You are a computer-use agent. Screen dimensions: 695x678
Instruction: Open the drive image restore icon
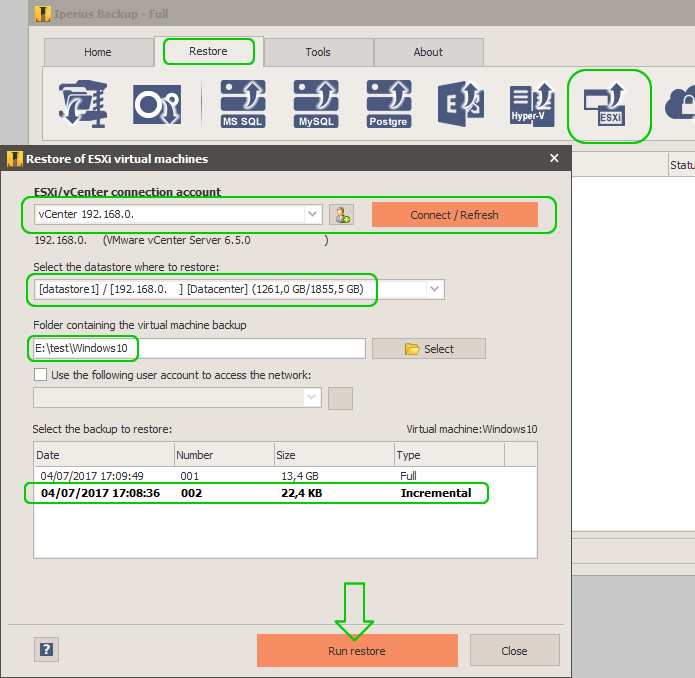click(157, 105)
